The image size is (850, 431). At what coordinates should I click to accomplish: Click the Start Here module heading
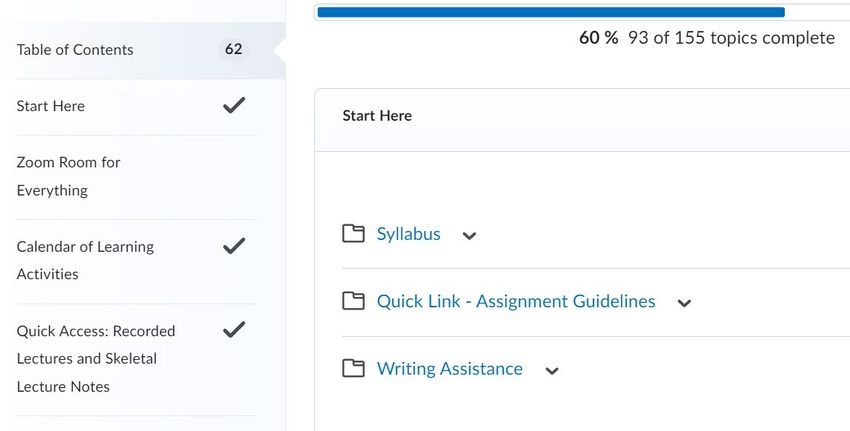tap(377, 115)
